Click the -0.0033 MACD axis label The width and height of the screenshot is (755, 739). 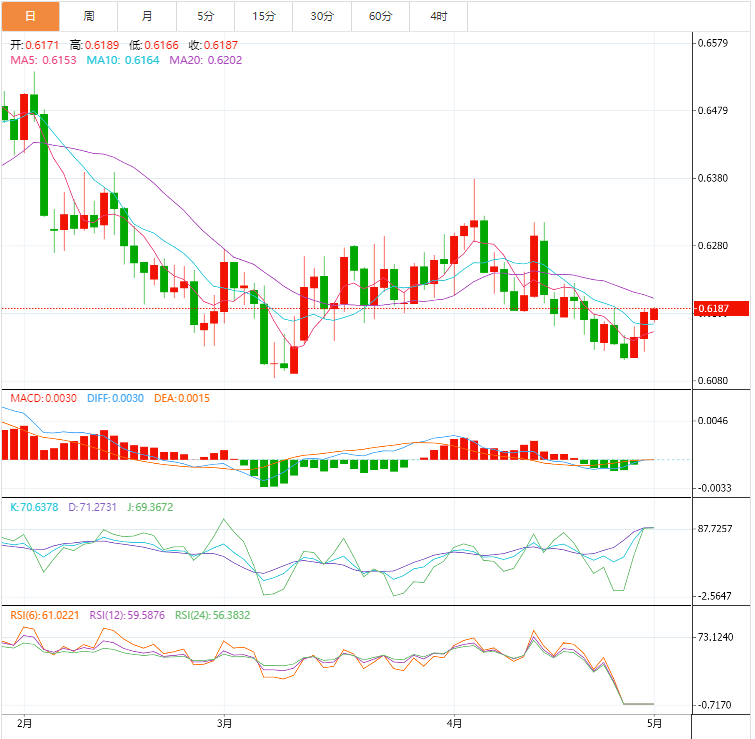(x=714, y=488)
